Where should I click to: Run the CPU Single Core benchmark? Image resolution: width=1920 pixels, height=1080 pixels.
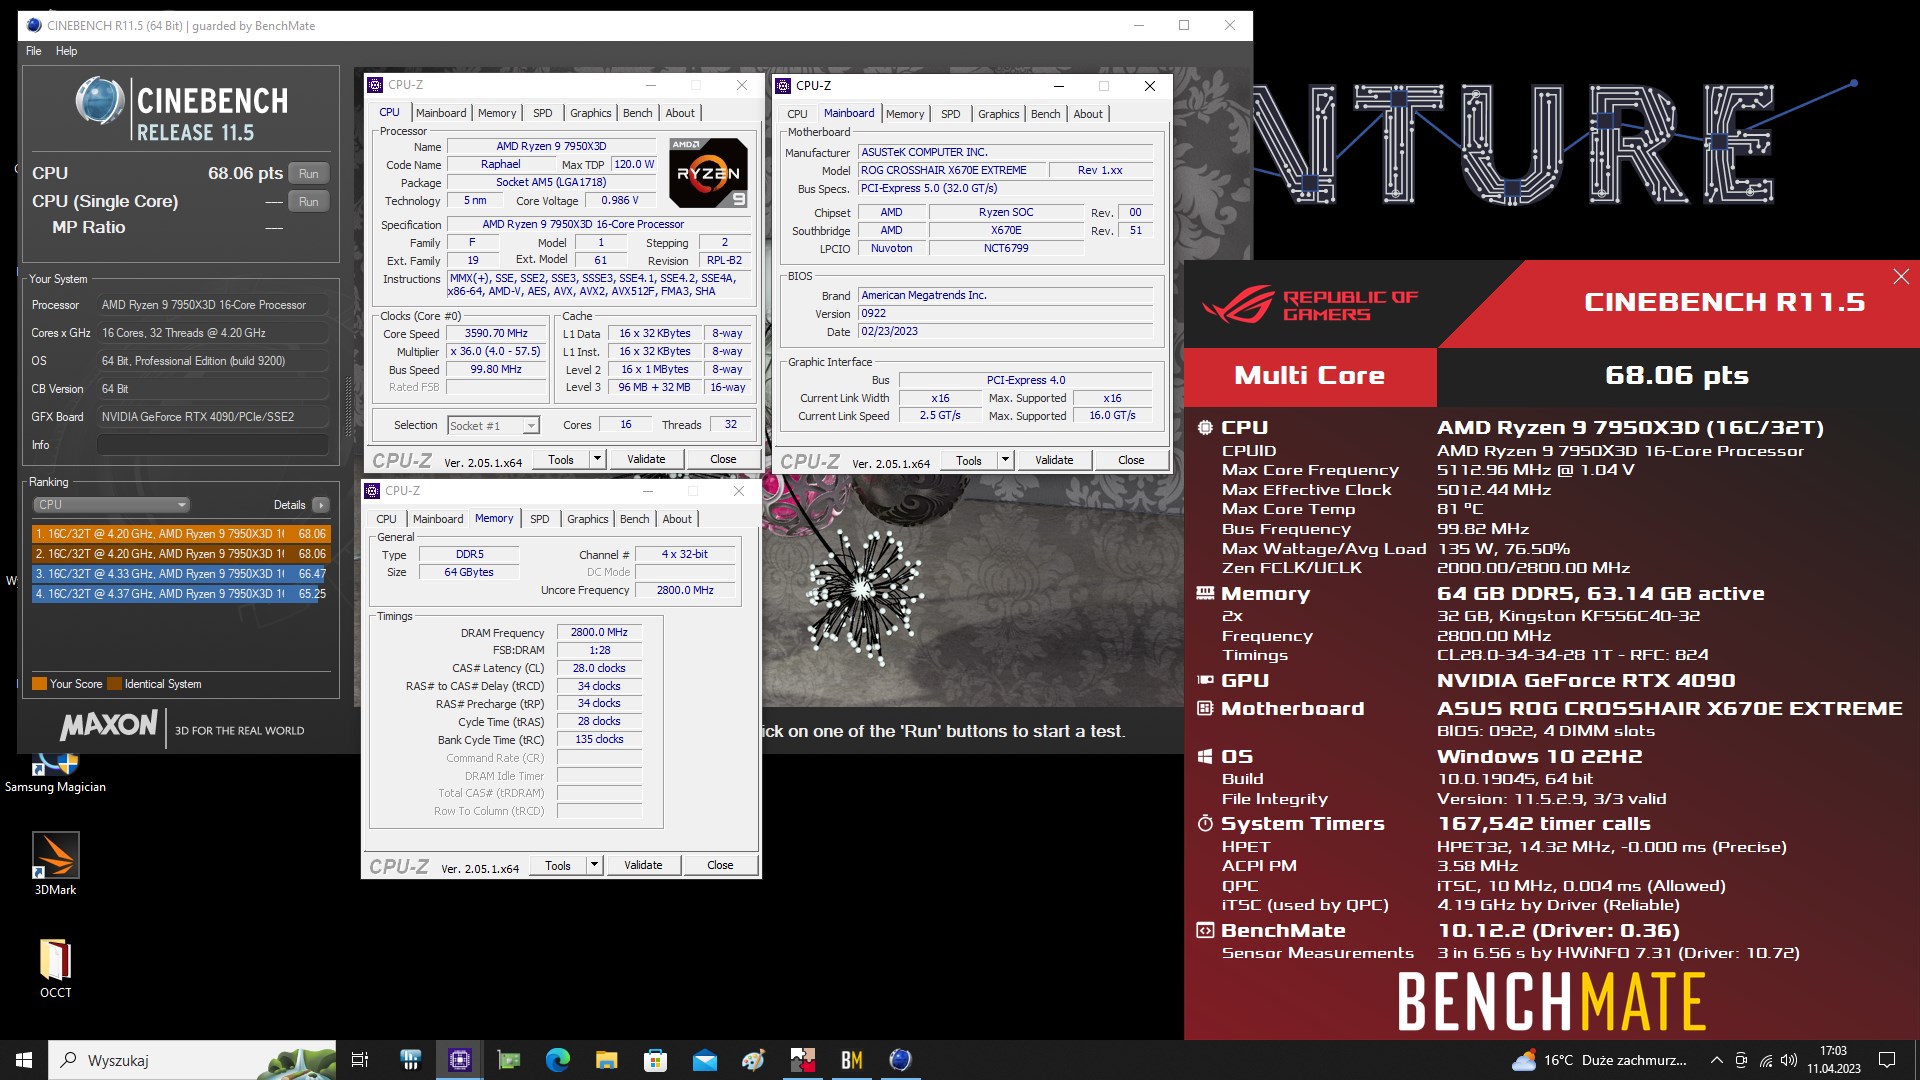click(x=309, y=202)
